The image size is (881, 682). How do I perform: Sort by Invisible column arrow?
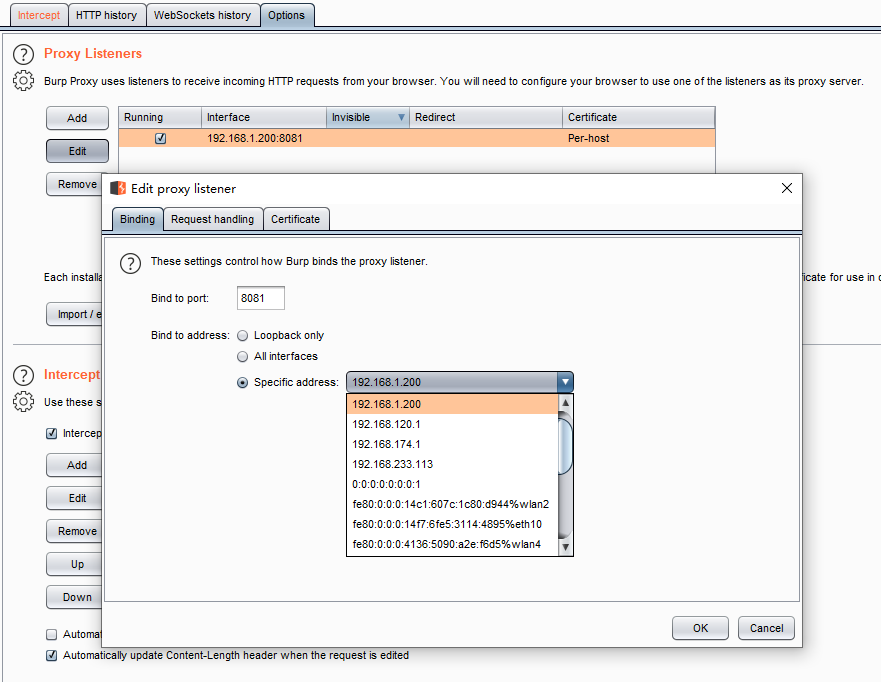tap(401, 117)
